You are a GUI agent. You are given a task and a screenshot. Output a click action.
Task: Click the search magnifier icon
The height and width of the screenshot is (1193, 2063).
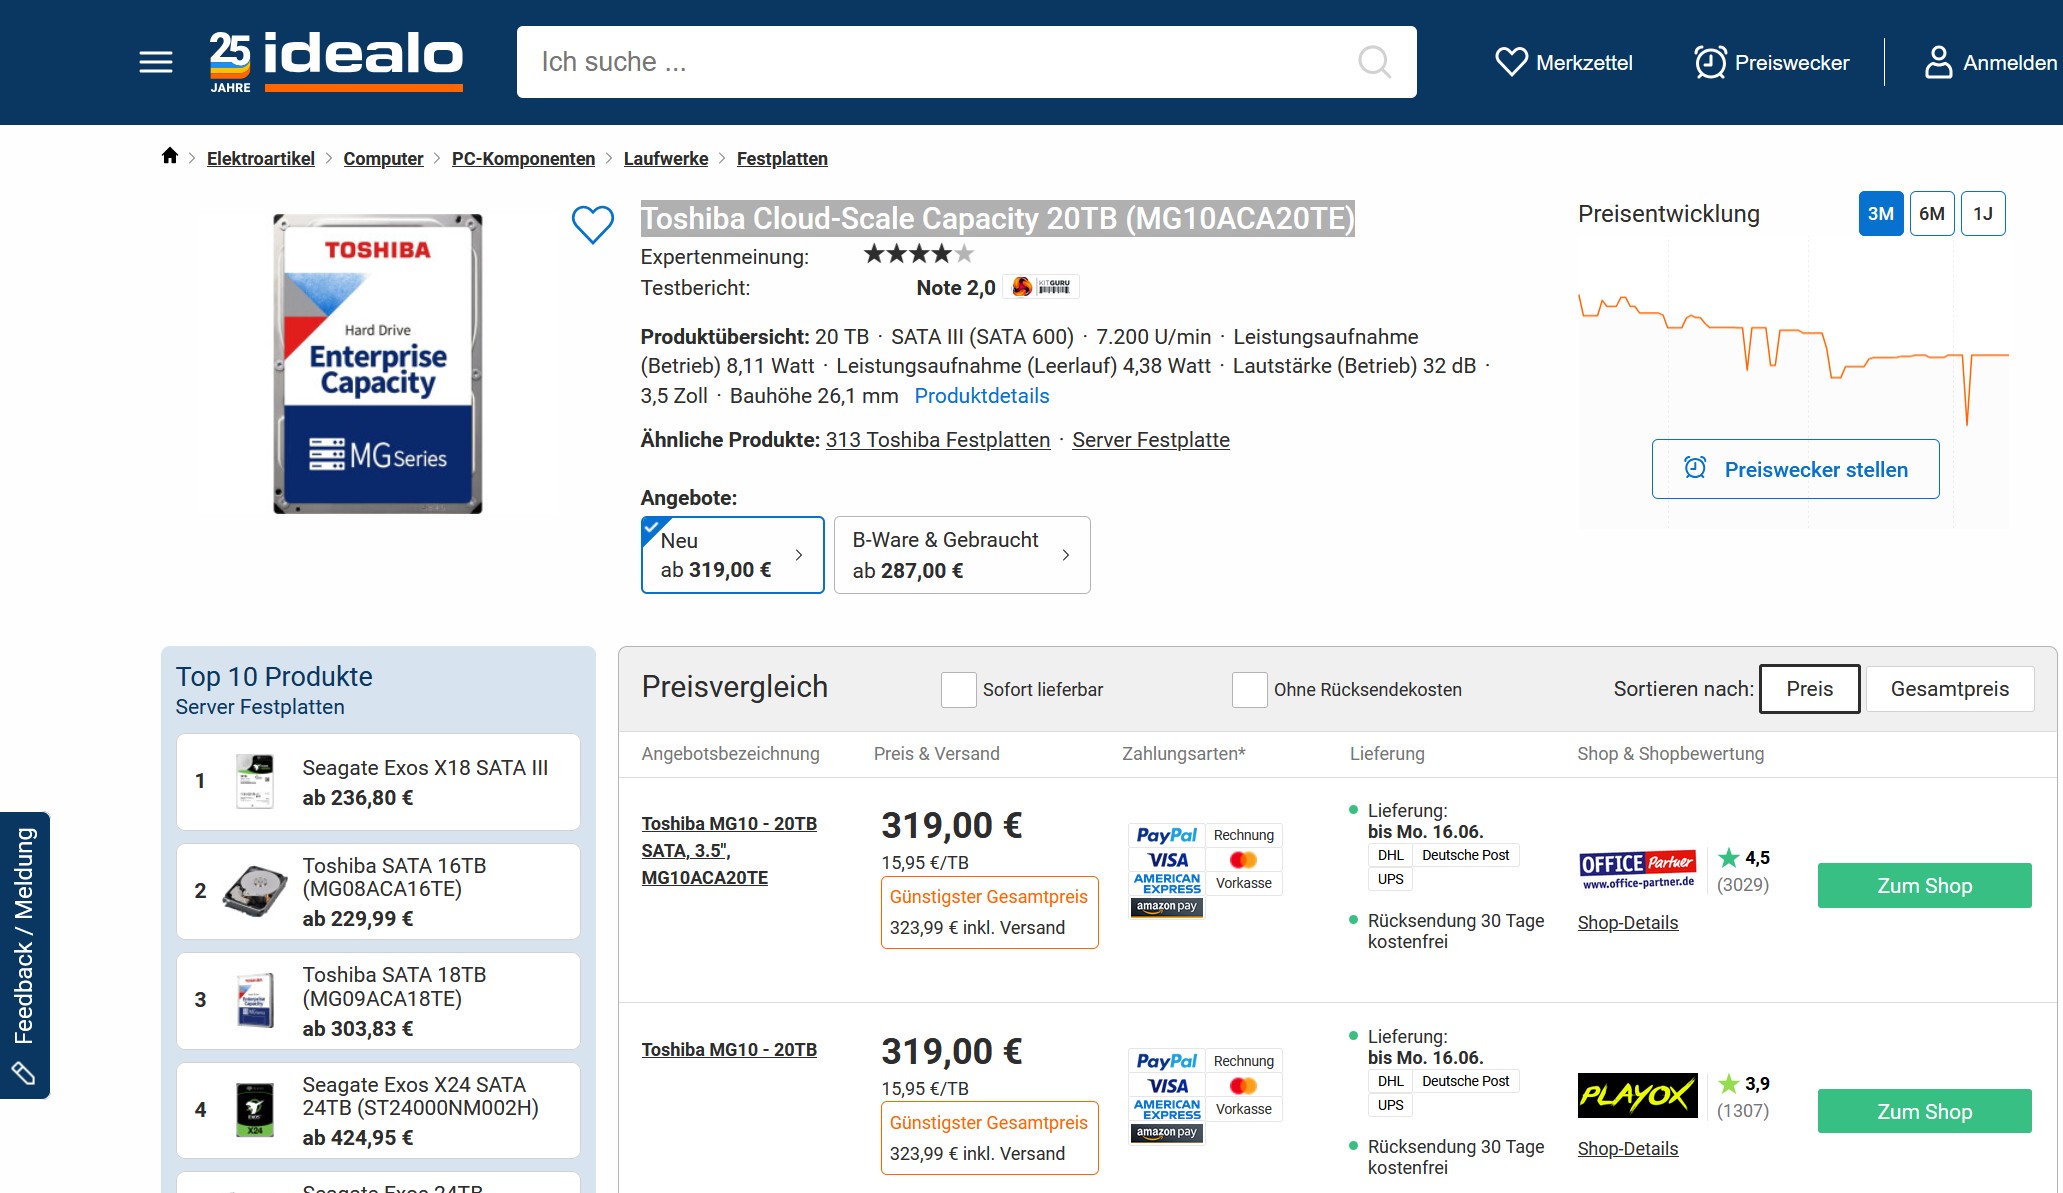click(1375, 62)
